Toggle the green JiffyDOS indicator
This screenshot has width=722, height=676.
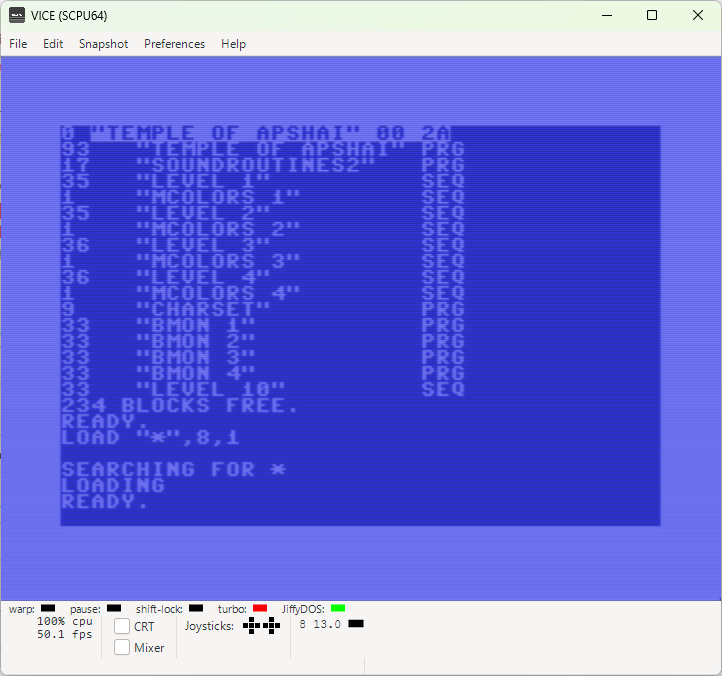point(338,608)
